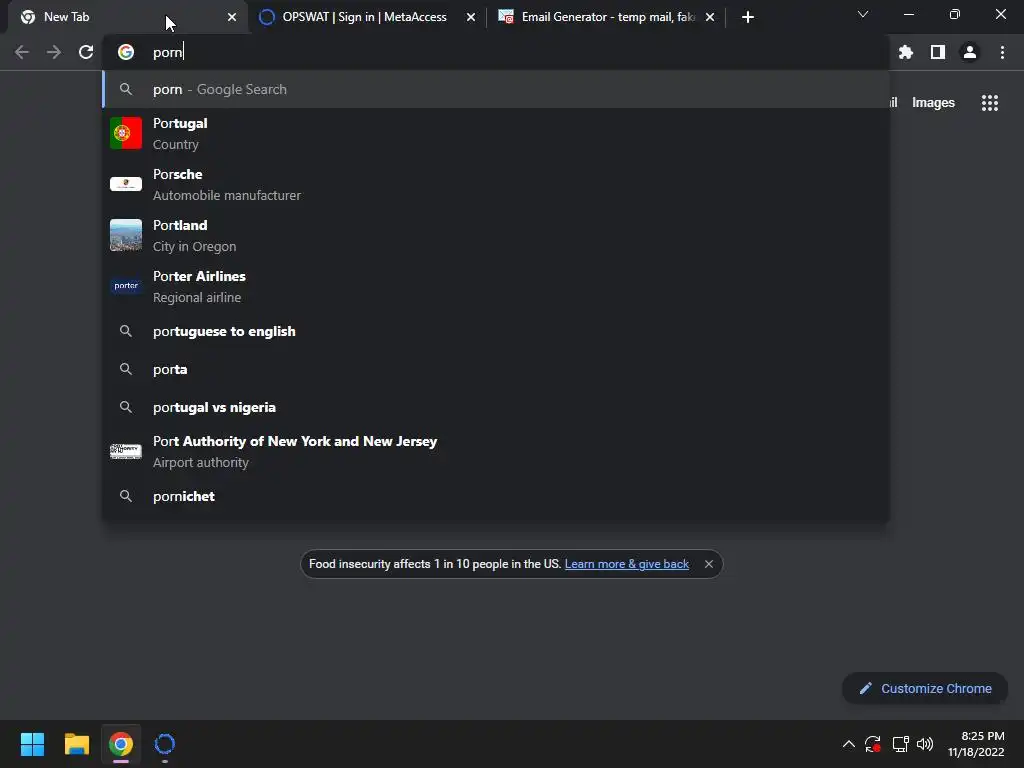
Task: Open the Extensions puzzle icon
Action: pos(905,52)
